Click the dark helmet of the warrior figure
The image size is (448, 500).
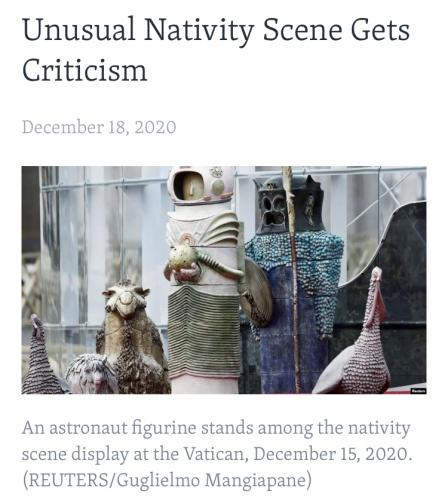point(288,204)
